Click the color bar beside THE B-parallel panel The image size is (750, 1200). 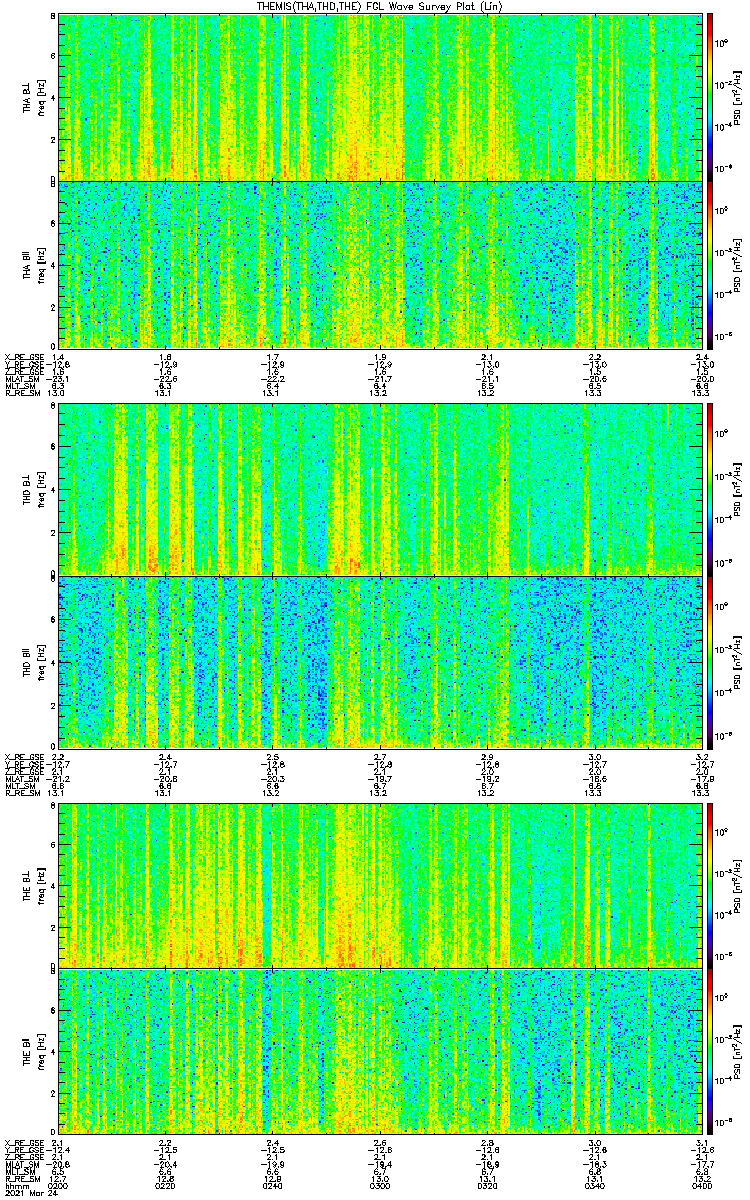pyautogui.click(x=710, y=1052)
